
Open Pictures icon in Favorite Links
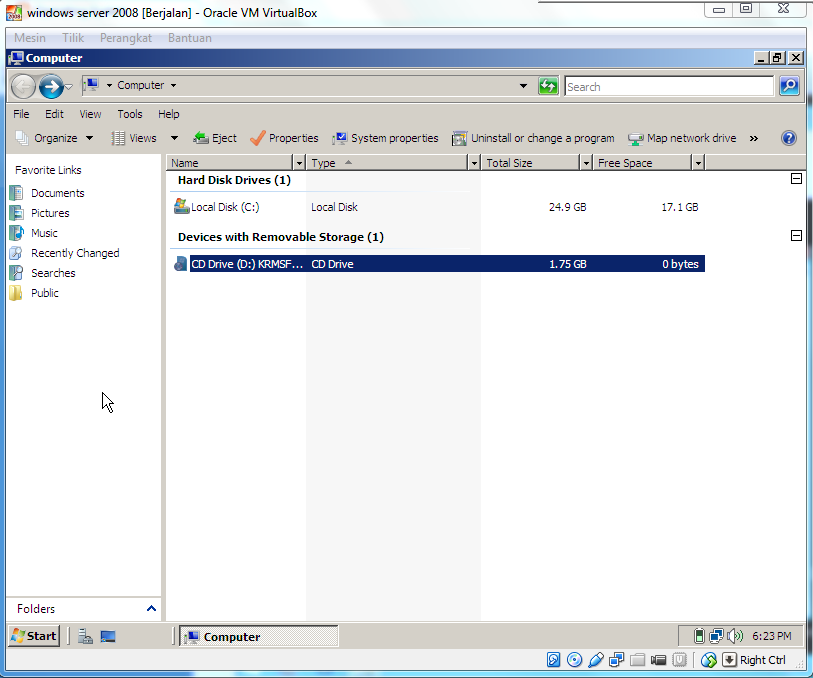tap(16, 213)
